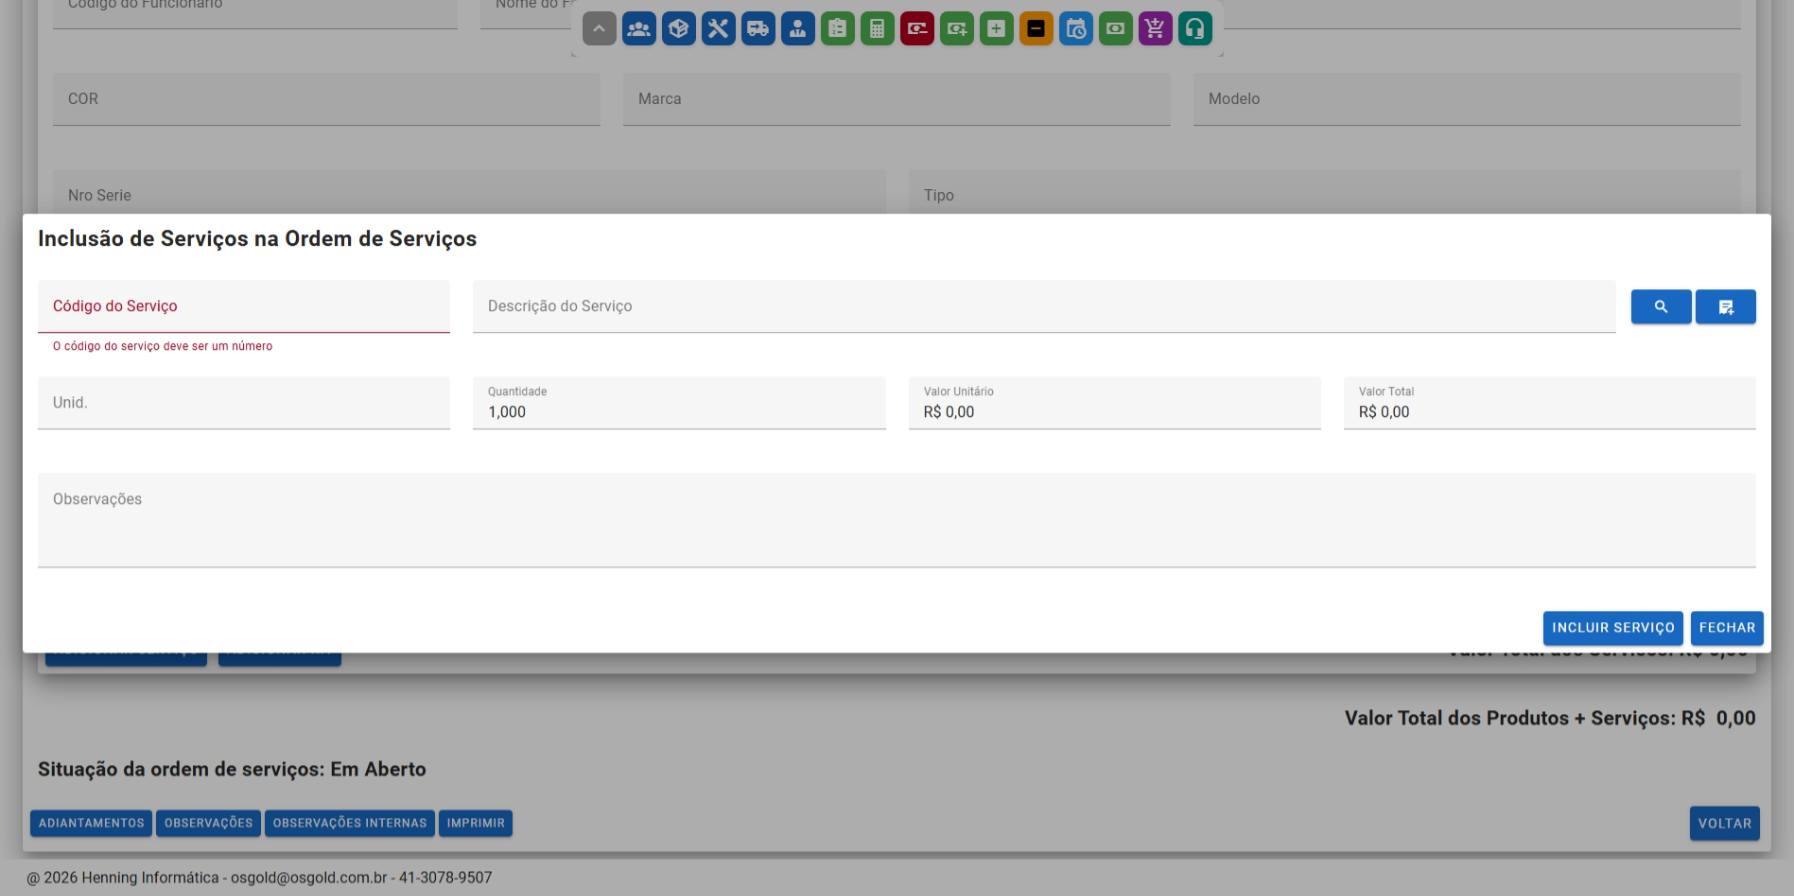
Task: Focus the Descrição do Serviço field
Action: point(1043,306)
